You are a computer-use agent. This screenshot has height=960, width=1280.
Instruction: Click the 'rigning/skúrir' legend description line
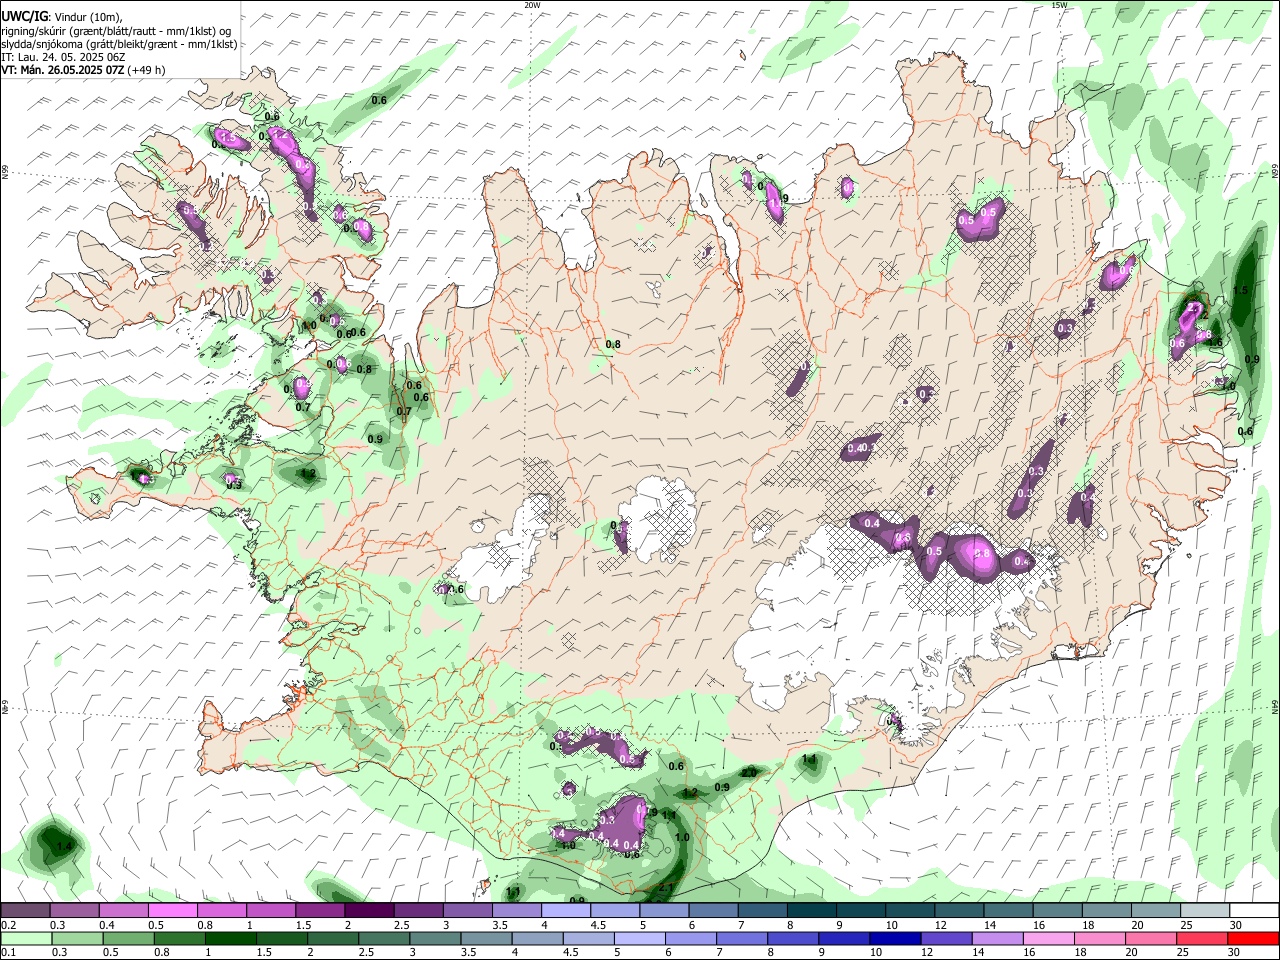click(x=117, y=31)
